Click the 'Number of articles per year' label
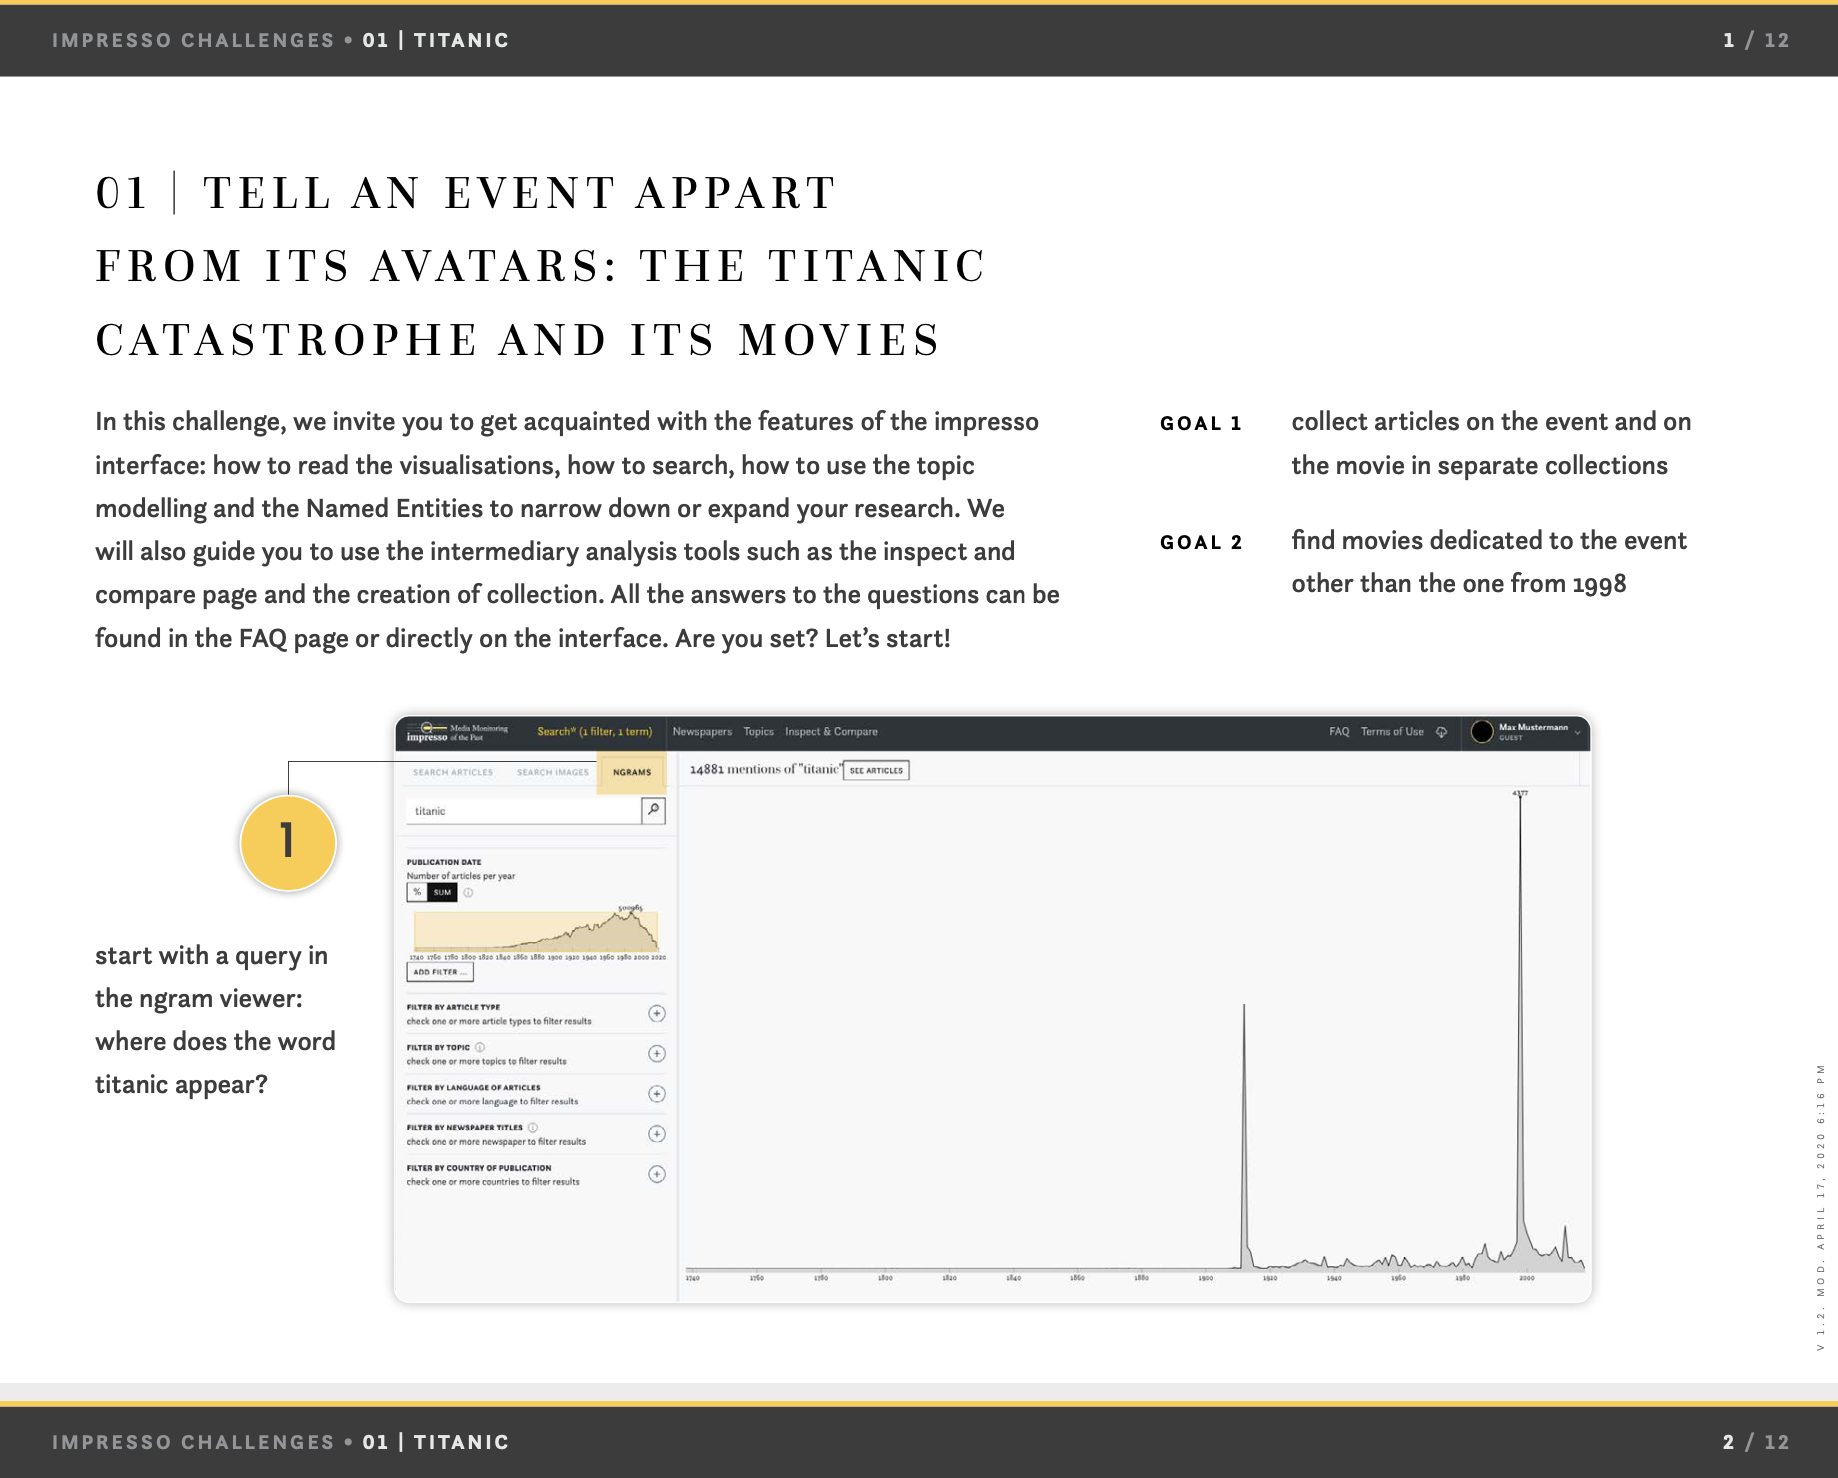1838x1478 pixels. [x=461, y=876]
